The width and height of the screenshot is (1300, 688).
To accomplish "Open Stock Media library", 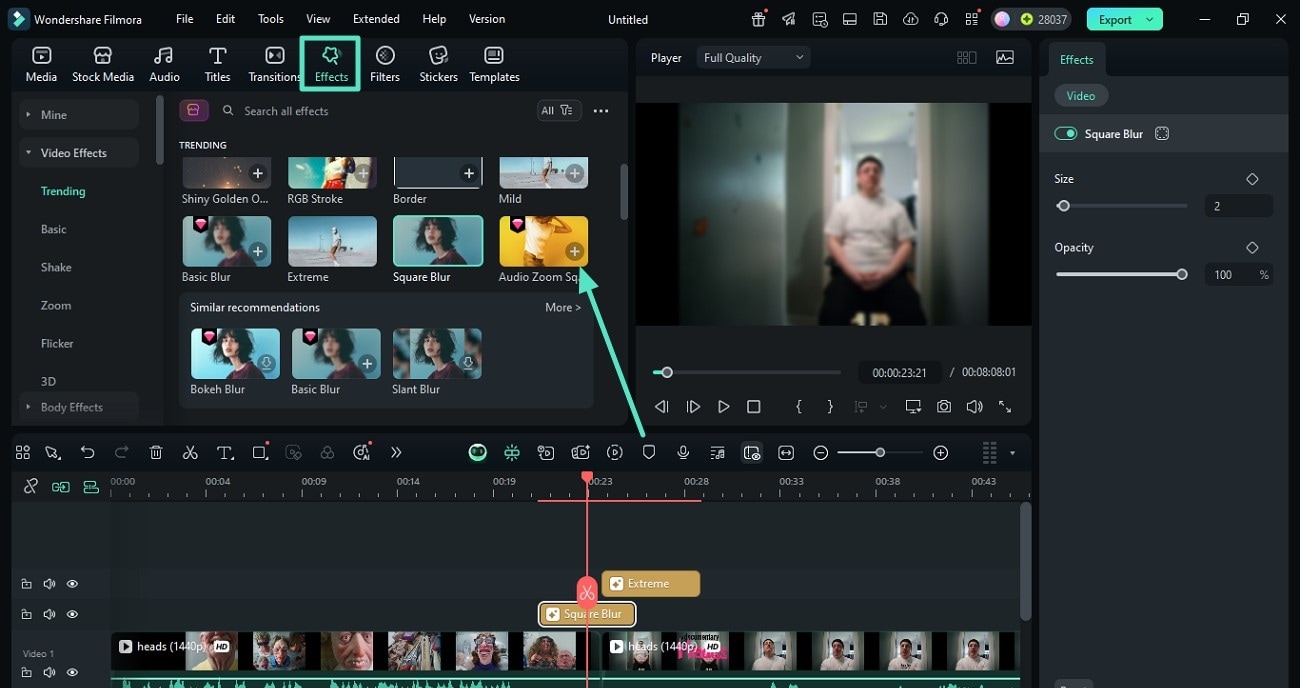I will tap(102, 65).
